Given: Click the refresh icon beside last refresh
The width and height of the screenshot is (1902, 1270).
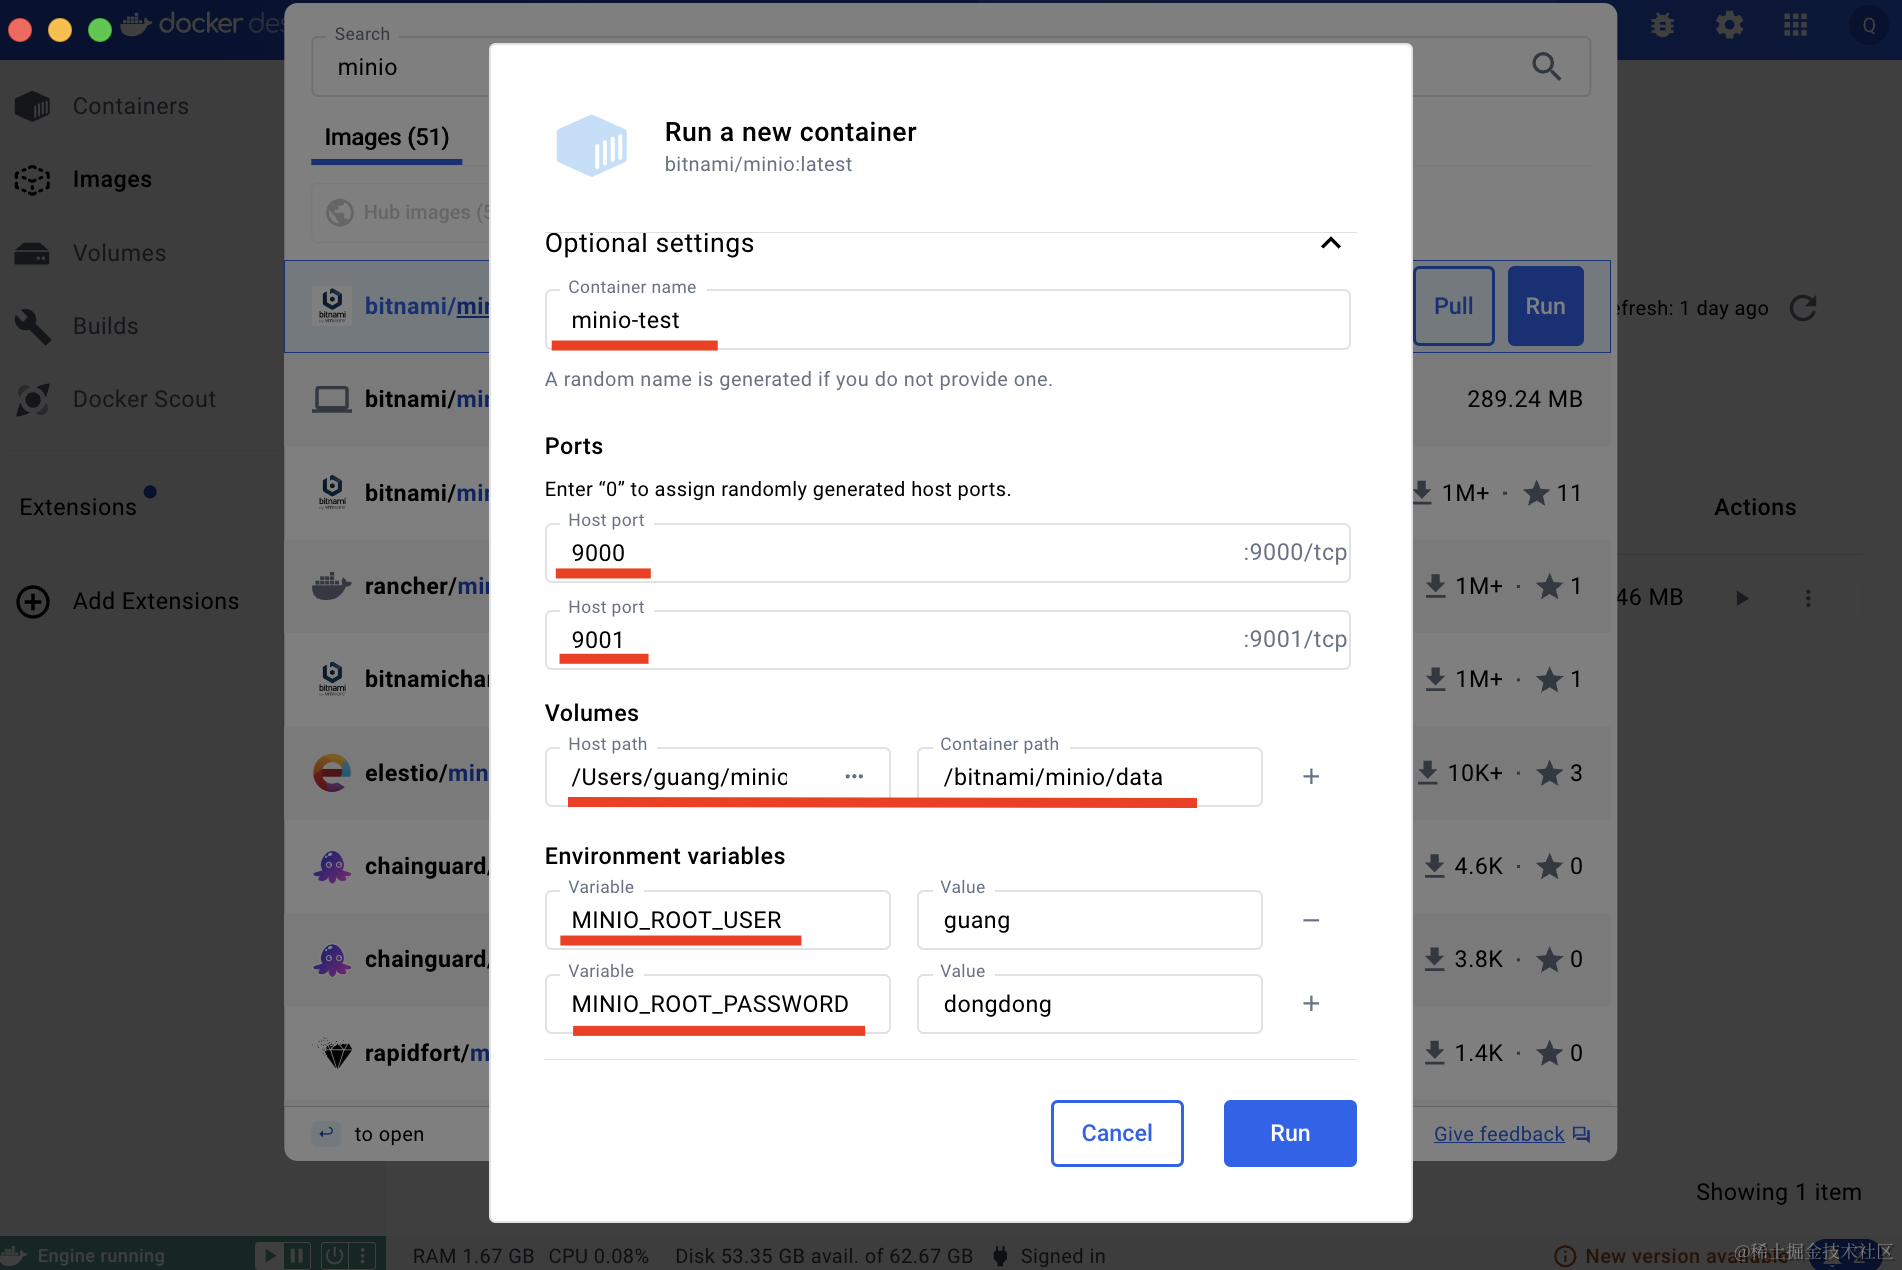Looking at the screenshot, I should point(1803,308).
